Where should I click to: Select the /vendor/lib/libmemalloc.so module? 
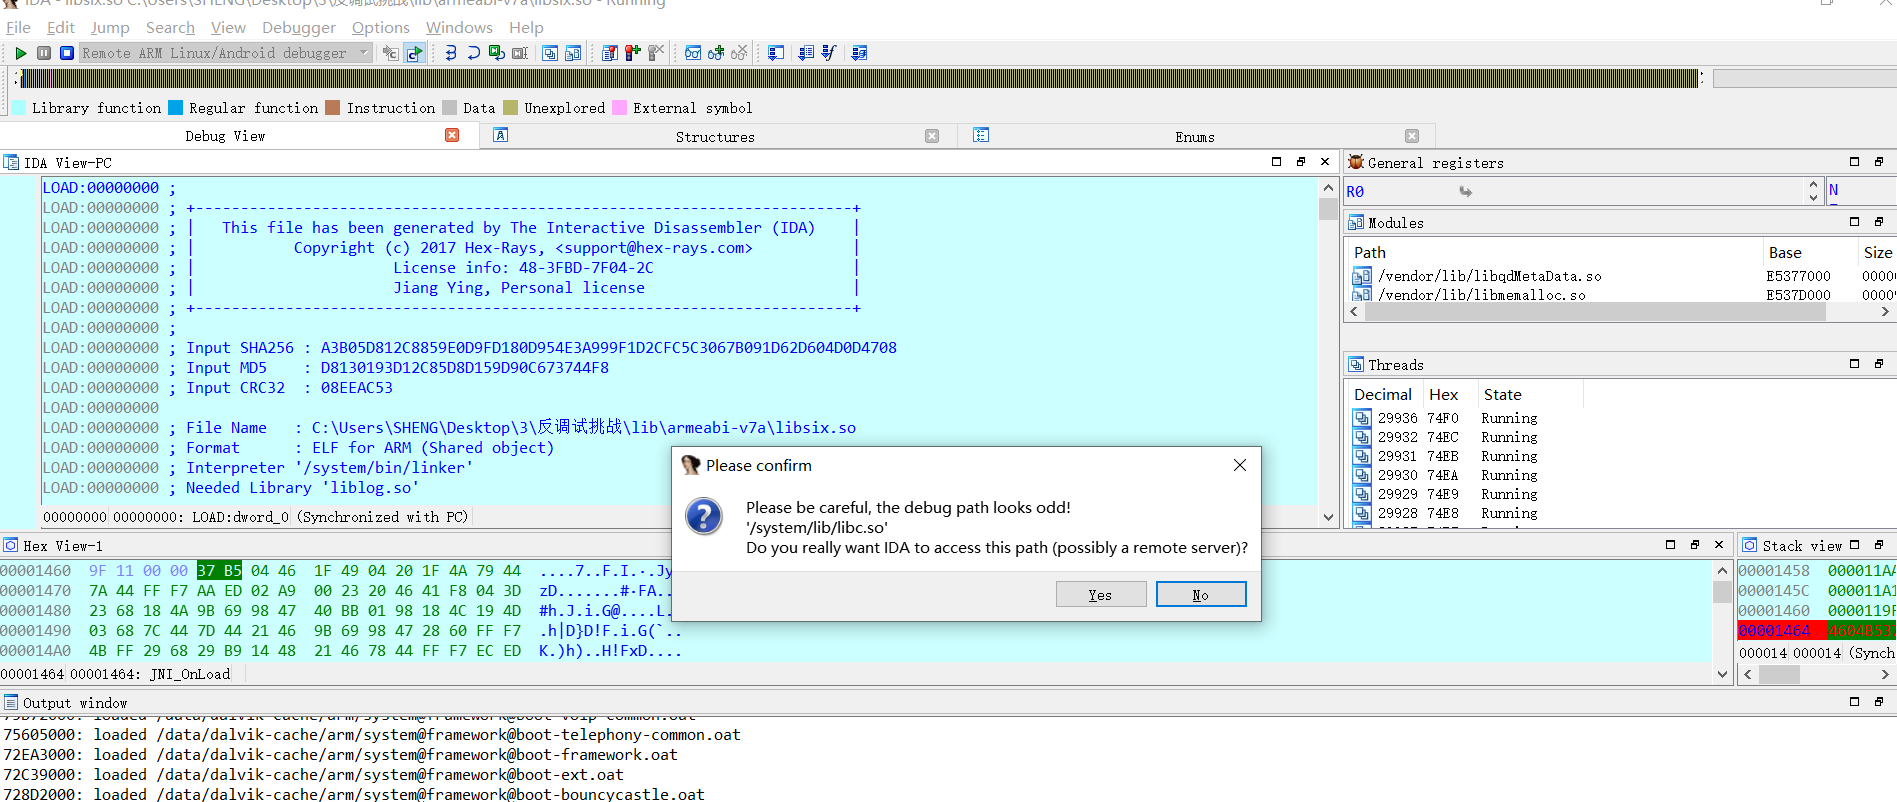pos(1481,295)
